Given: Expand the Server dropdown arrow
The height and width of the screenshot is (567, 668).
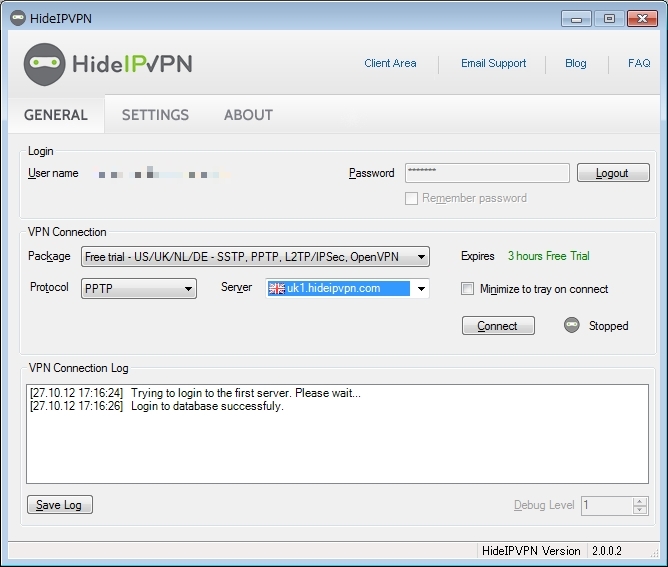Looking at the screenshot, I should pyautogui.click(x=421, y=288).
